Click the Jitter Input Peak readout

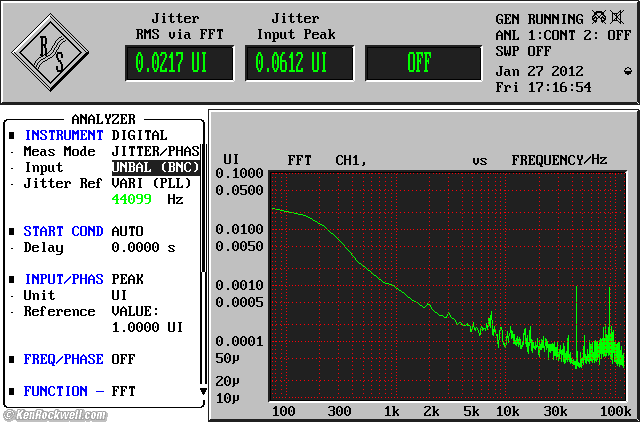(297, 63)
